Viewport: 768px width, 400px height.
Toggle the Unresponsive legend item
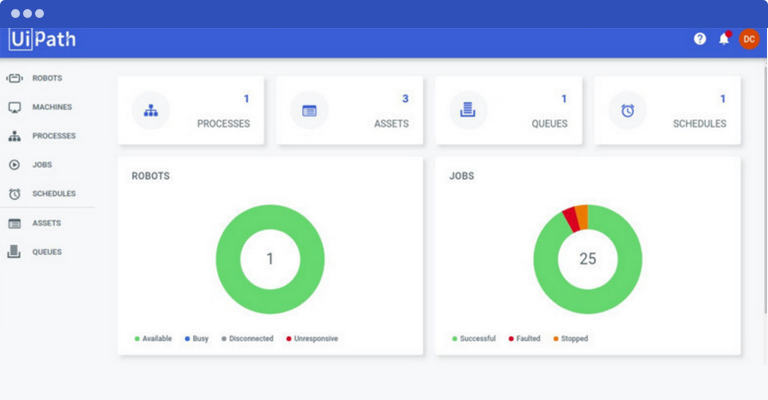pos(312,339)
